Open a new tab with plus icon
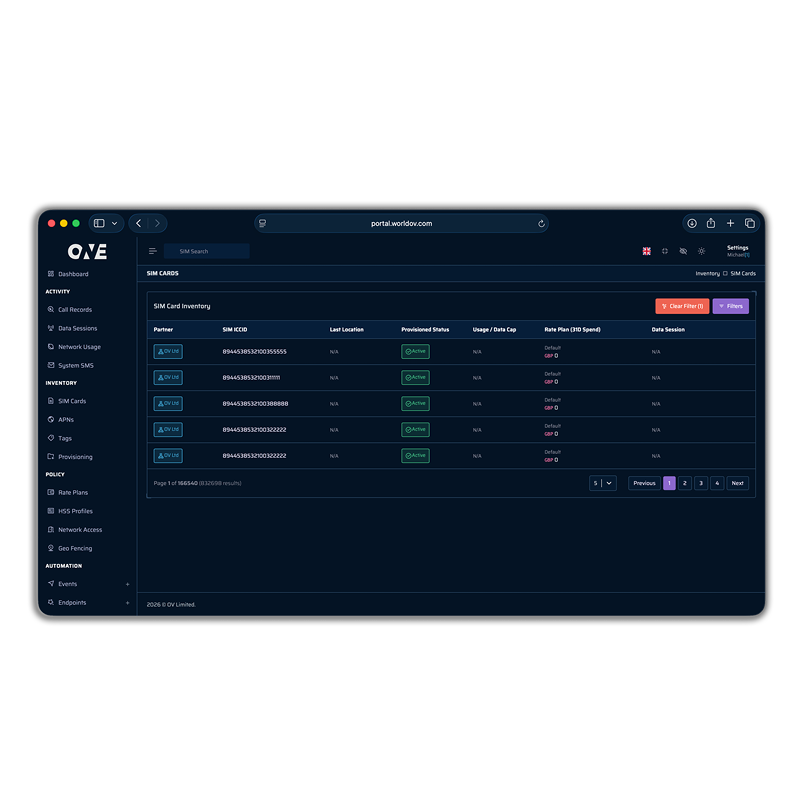This screenshot has height=800, width=800. pos(730,223)
